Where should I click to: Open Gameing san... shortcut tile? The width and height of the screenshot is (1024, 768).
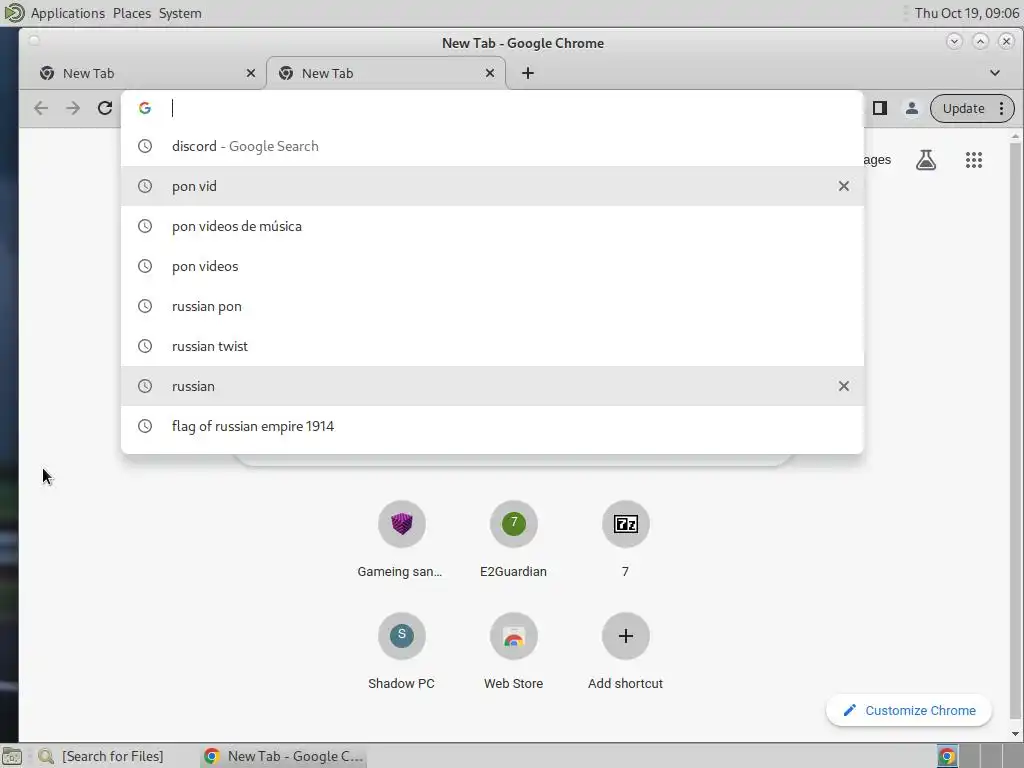[x=401, y=539]
